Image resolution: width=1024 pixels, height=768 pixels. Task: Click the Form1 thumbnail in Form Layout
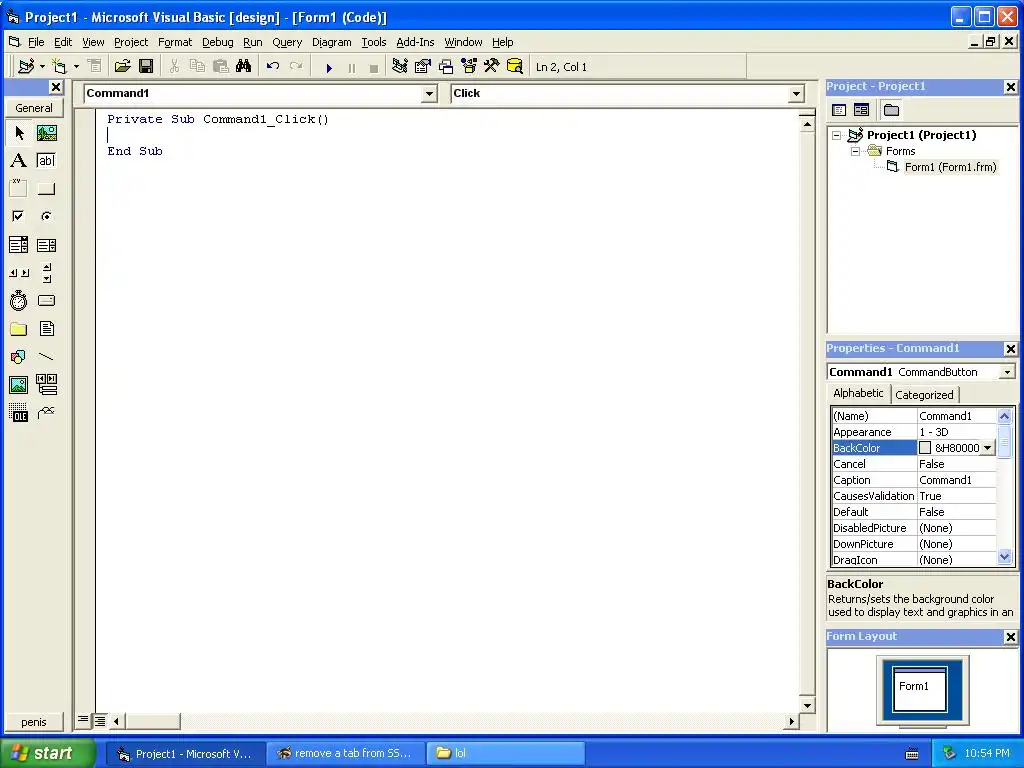pos(920,689)
